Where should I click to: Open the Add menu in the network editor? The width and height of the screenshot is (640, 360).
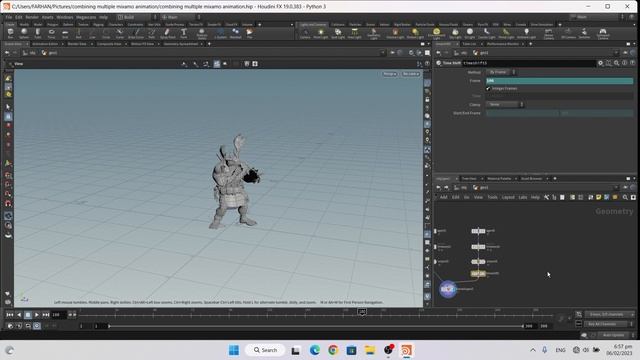coord(443,198)
